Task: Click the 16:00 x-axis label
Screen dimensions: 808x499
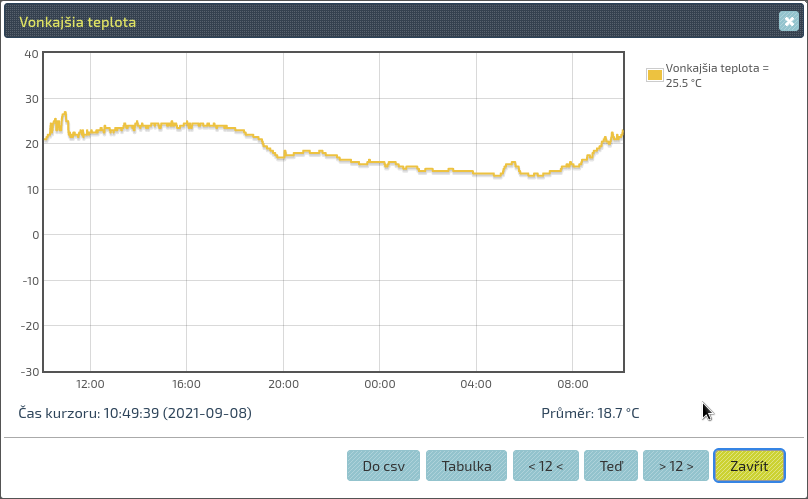Action: point(186,384)
